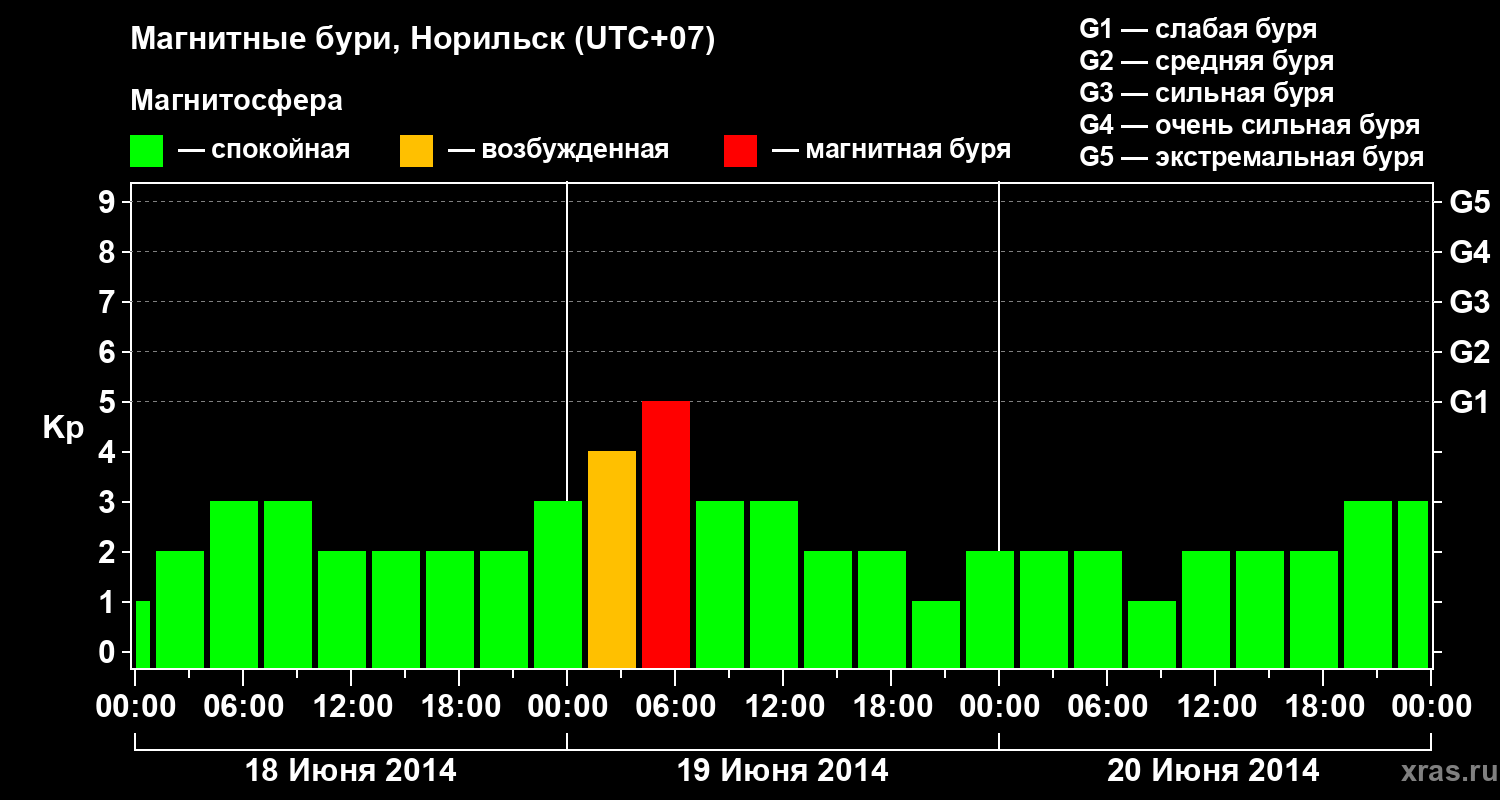This screenshot has height=800, width=1500.
Task: Click the '18:00' time label of 20 June
Action: pyautogui.click(x=1323, y=707)
